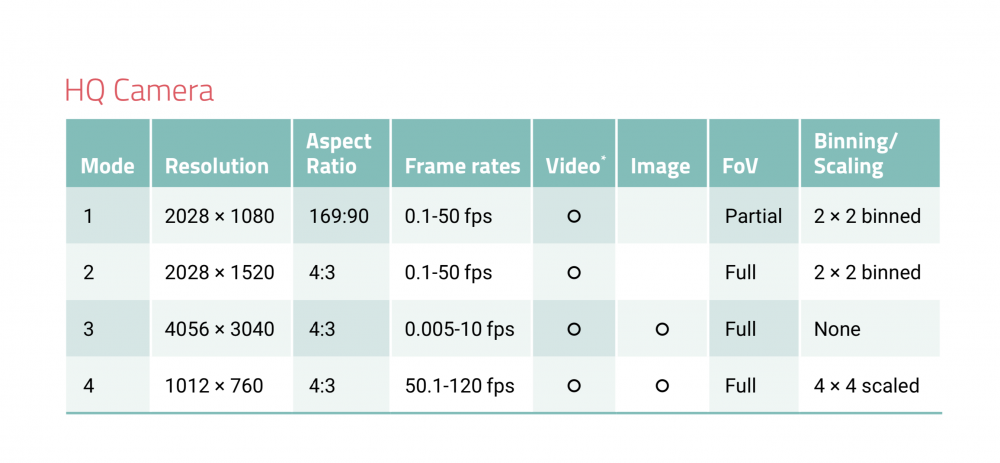
Task: Click the Video circle marker for mode 1
Action: coord(574,216)
